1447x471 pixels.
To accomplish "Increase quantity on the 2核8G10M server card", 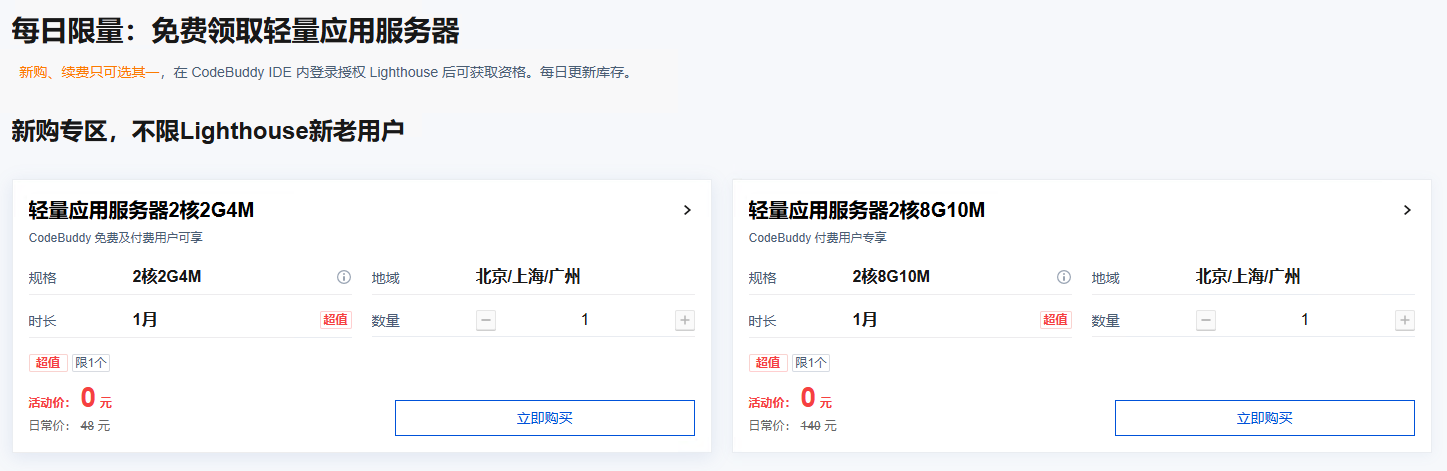I will 1405,320.
